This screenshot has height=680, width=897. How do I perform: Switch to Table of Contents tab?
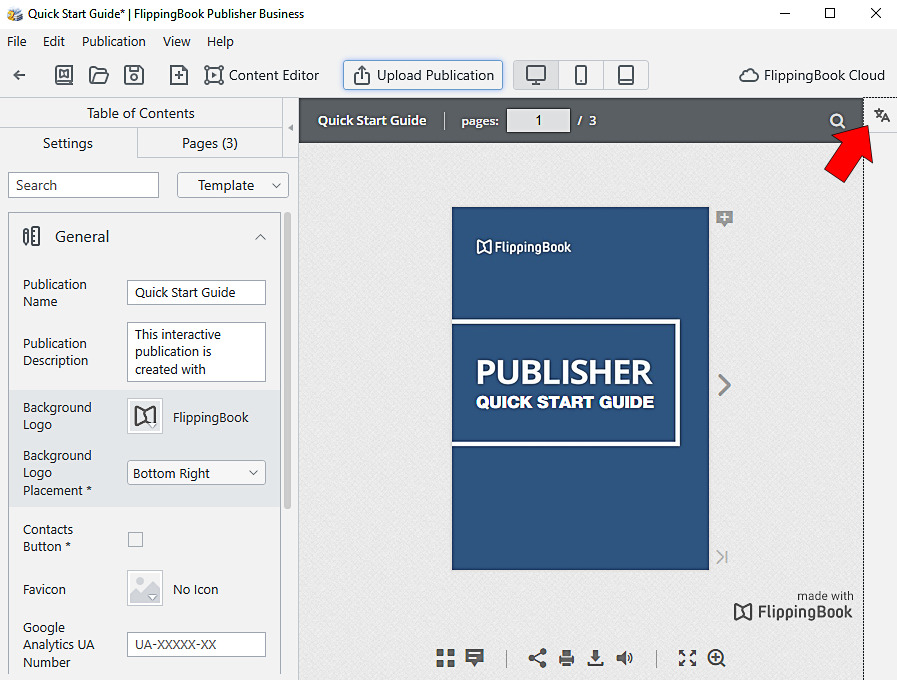point(141,113)
